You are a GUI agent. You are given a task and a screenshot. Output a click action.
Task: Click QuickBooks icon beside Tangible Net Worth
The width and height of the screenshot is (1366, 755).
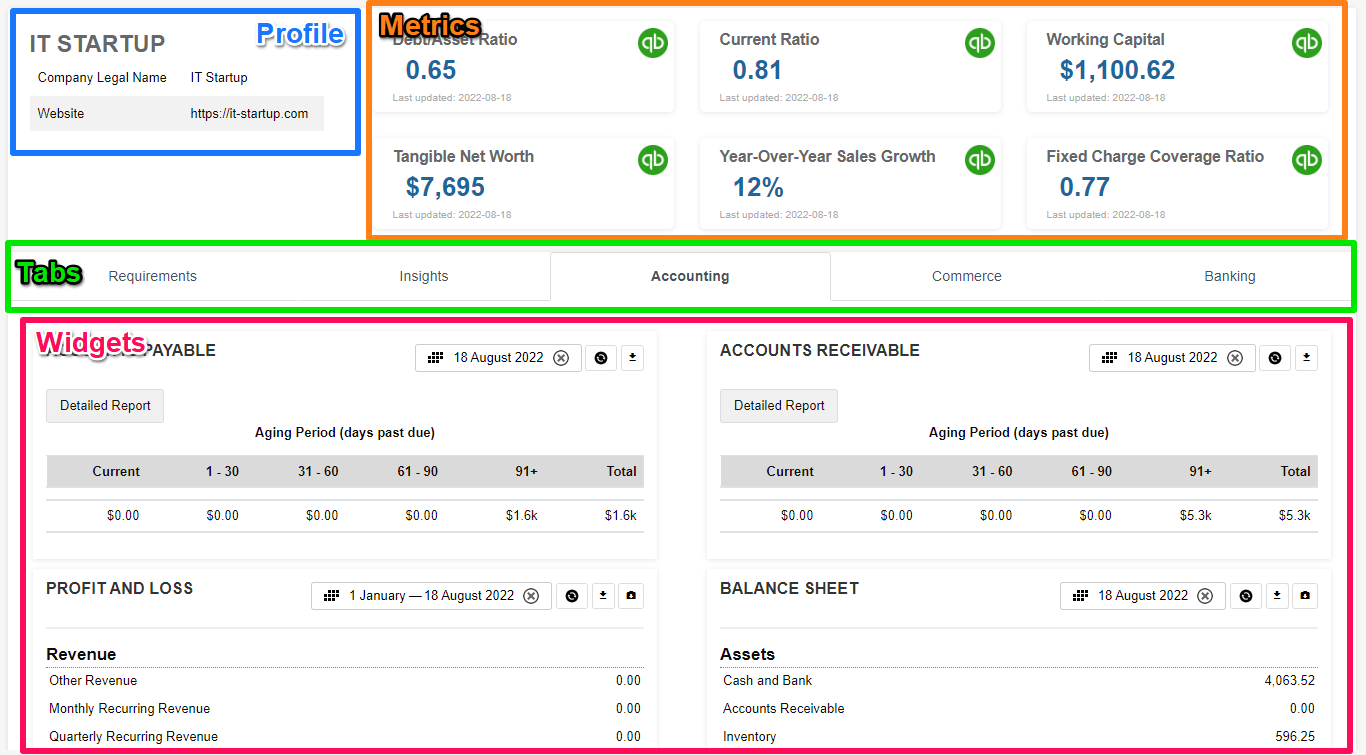point(653,160)
